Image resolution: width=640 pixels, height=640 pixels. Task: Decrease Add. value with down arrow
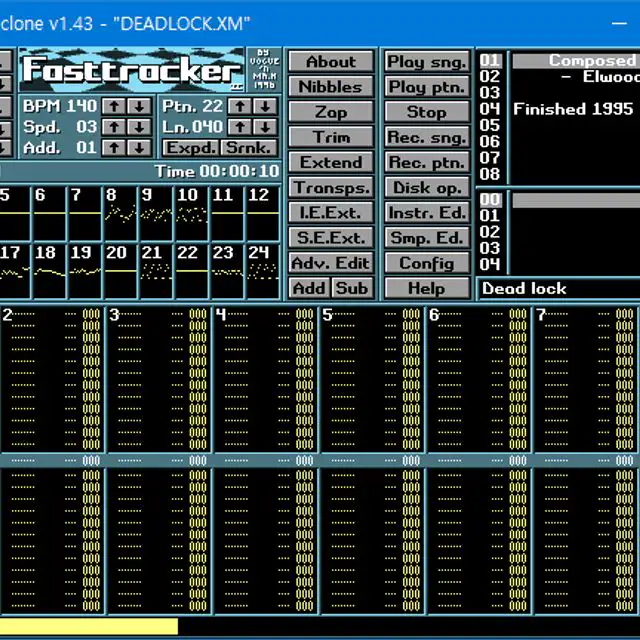[x=139, y=148]
